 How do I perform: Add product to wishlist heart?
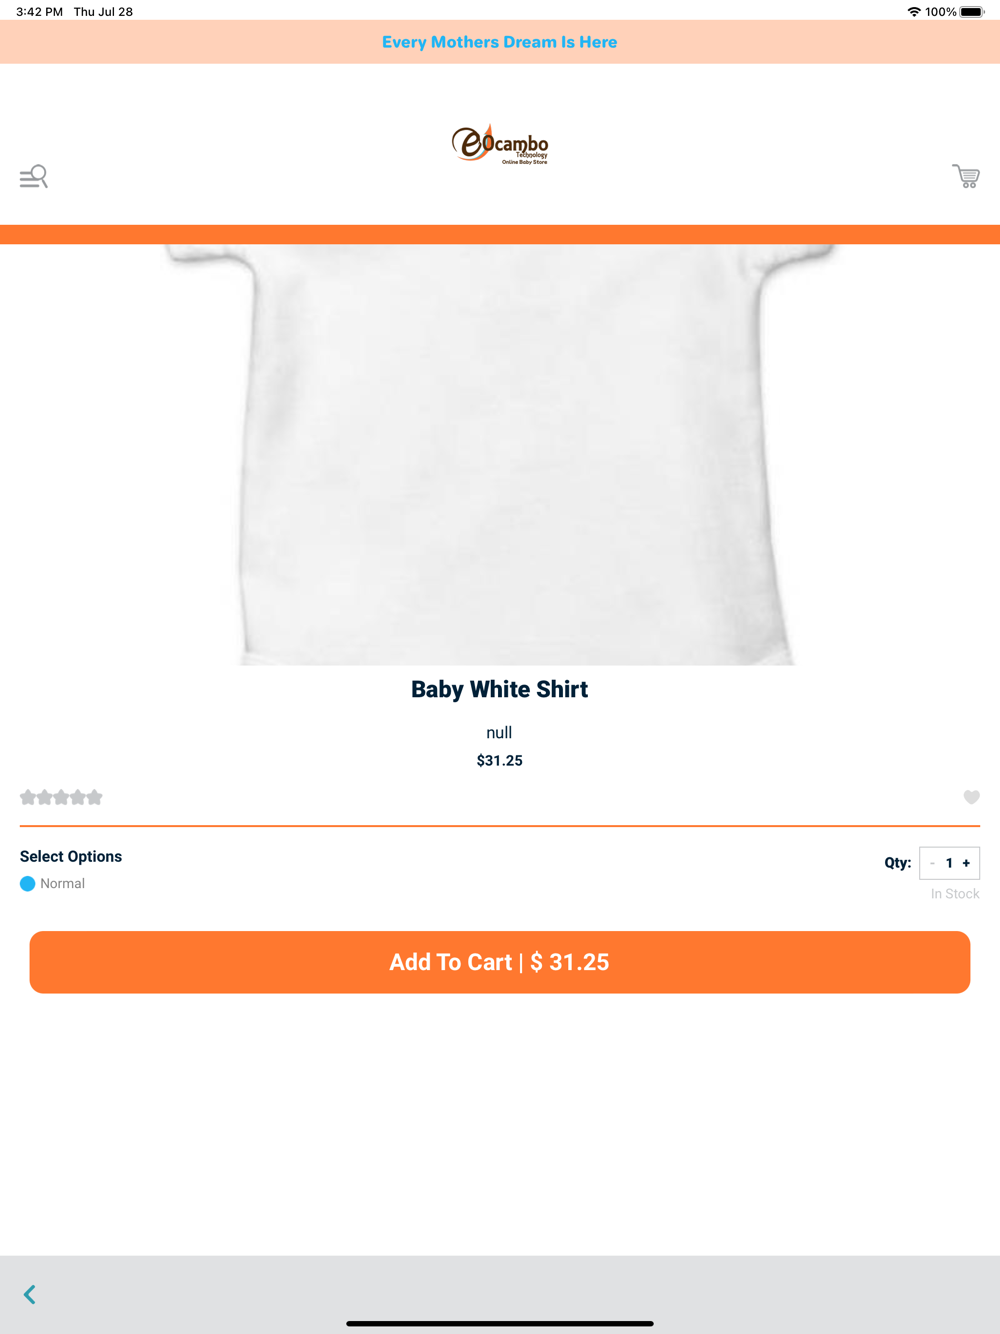pyautogui.click(x=971, y=797)
